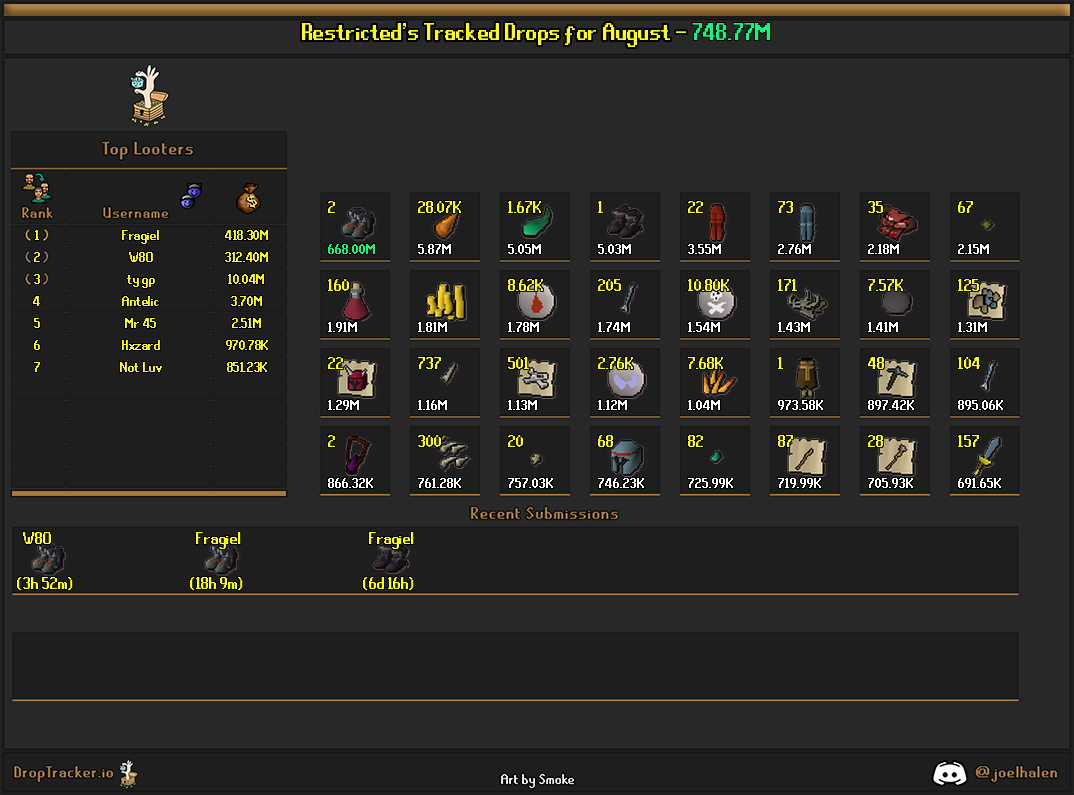The image size is (1074, 795).
Task: Select the scroll icon worth 719.99K
Action: point(807,457)
